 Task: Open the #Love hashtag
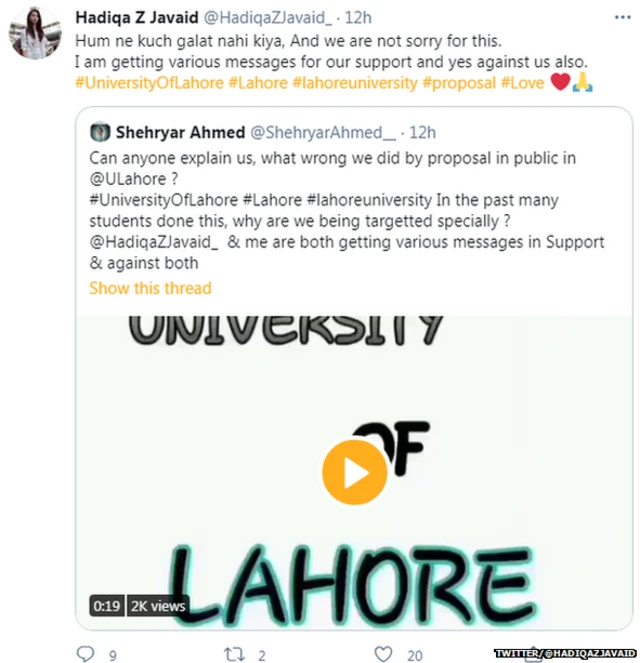tap(522, 82)
